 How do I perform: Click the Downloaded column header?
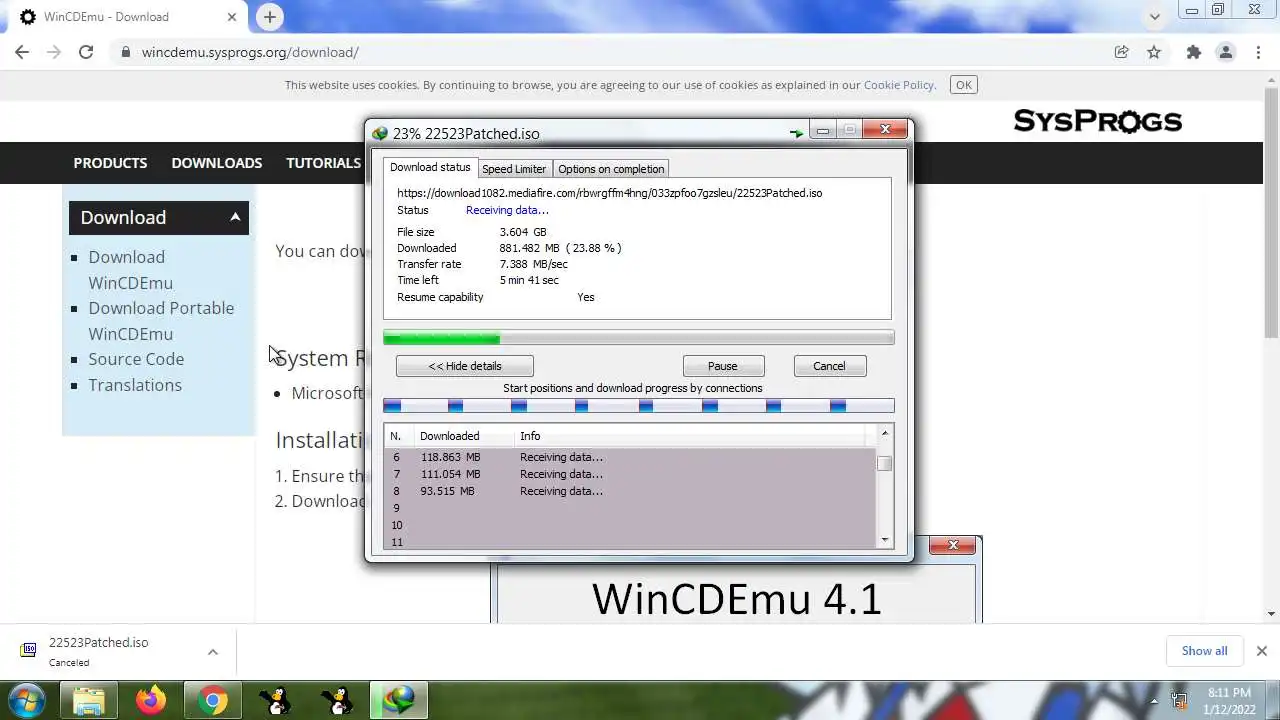pyautogui.click(x=464, y=436)
